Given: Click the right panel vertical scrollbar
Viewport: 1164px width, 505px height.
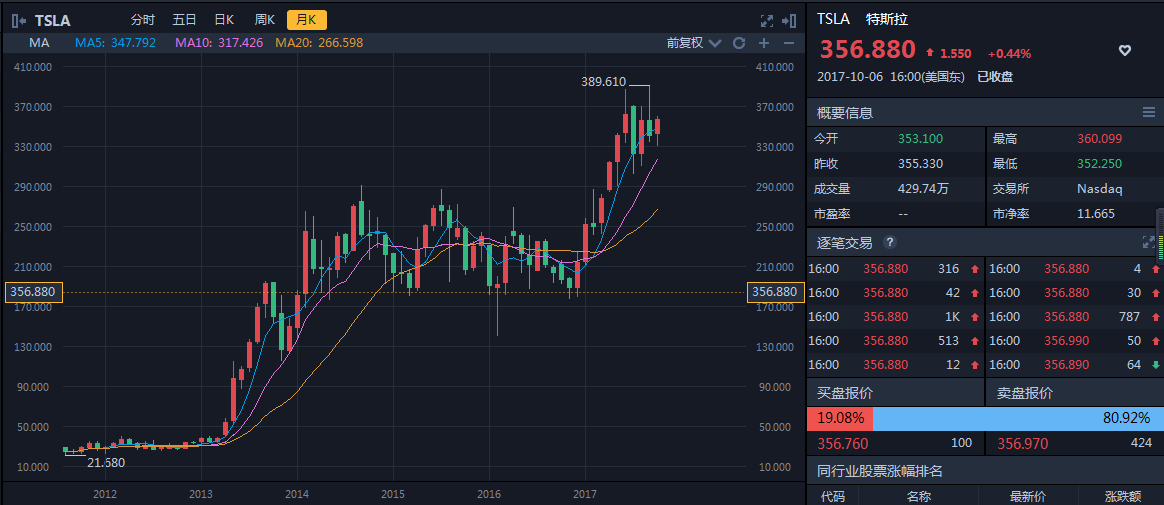Looking at the screenshot, I should click(1160, 235).
